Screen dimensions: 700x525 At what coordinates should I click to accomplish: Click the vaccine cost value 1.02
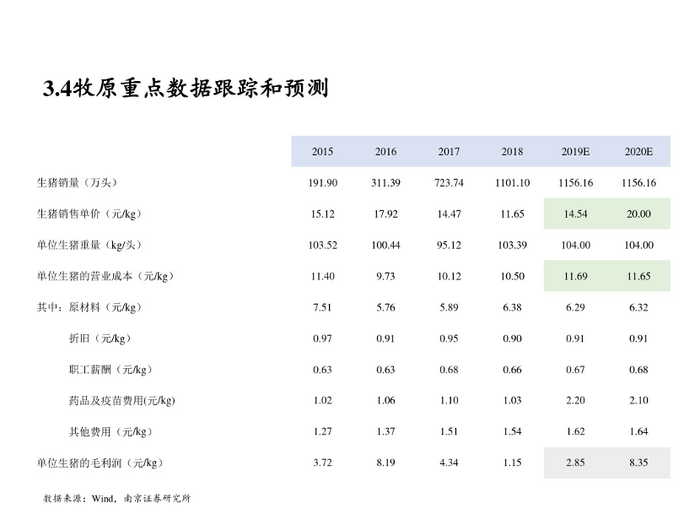(322, 400)
